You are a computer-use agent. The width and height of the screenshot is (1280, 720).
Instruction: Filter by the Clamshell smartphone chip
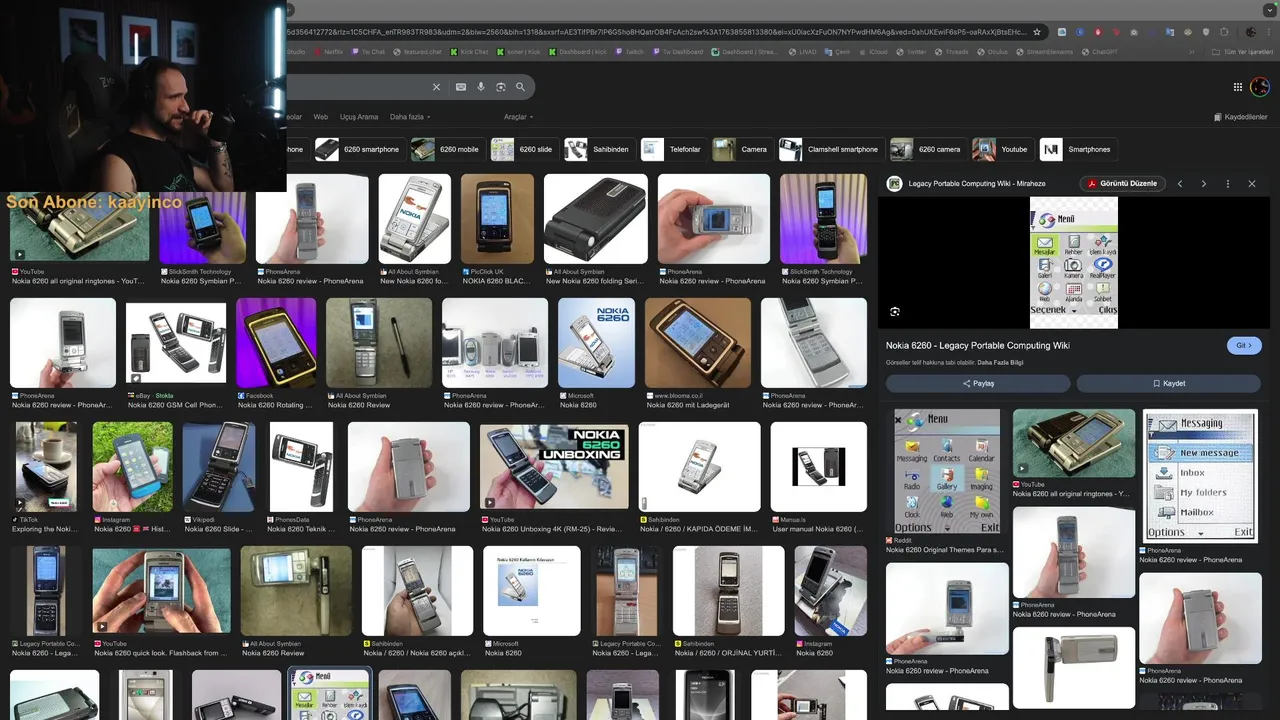pyautogui.click(x=831, y=149)
